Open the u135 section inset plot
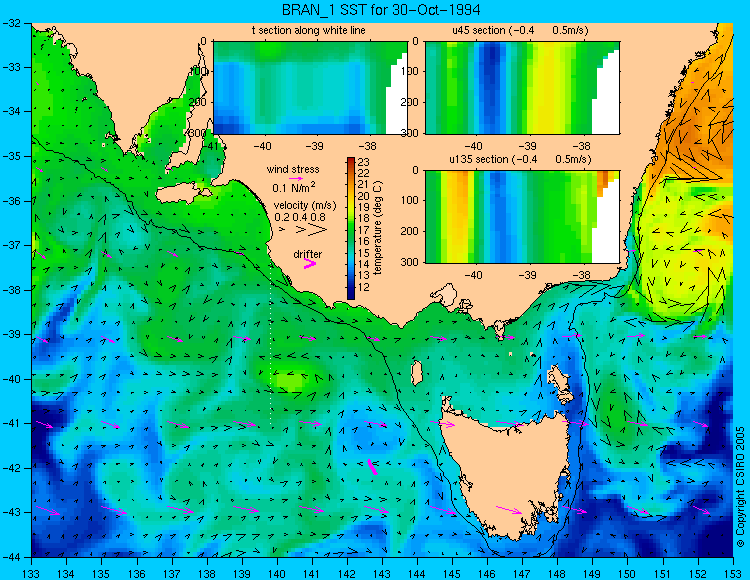This screenshot has height=580, width=750. click(522, 217)
